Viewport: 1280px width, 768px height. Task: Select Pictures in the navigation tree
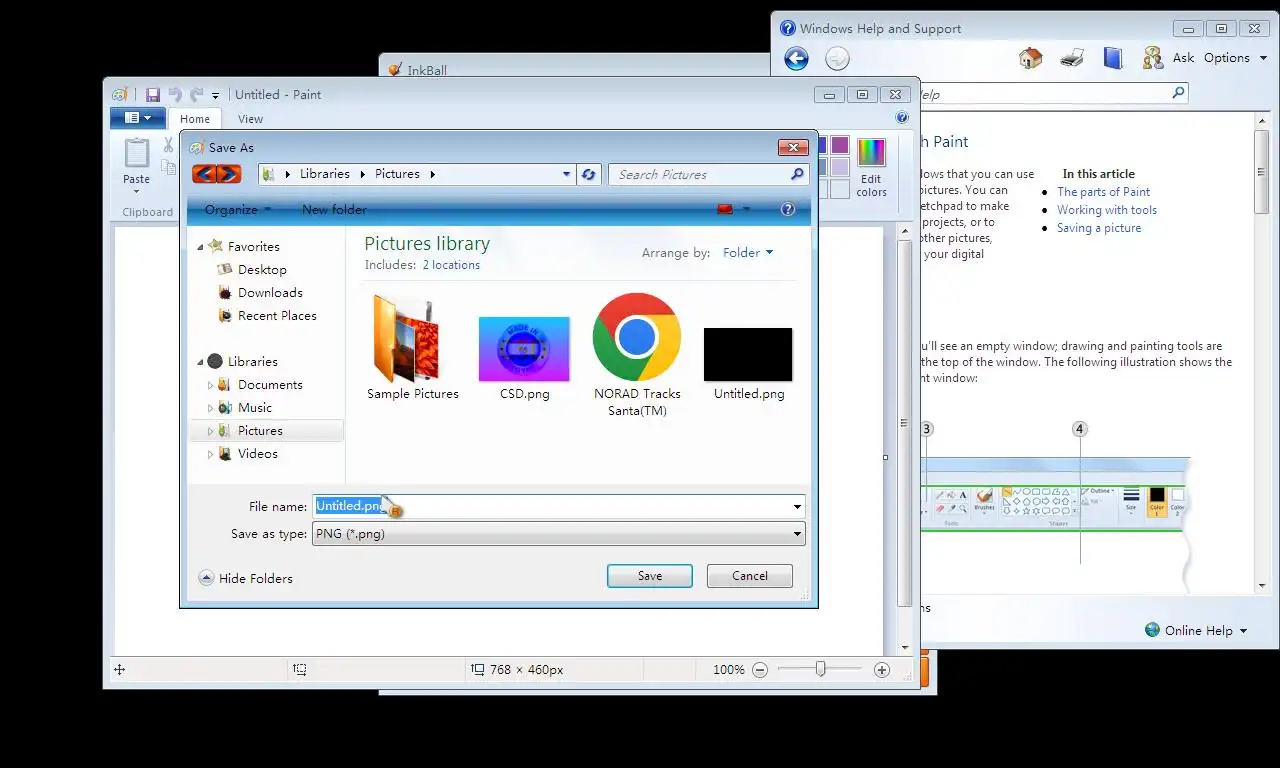[x=260, y=431]
